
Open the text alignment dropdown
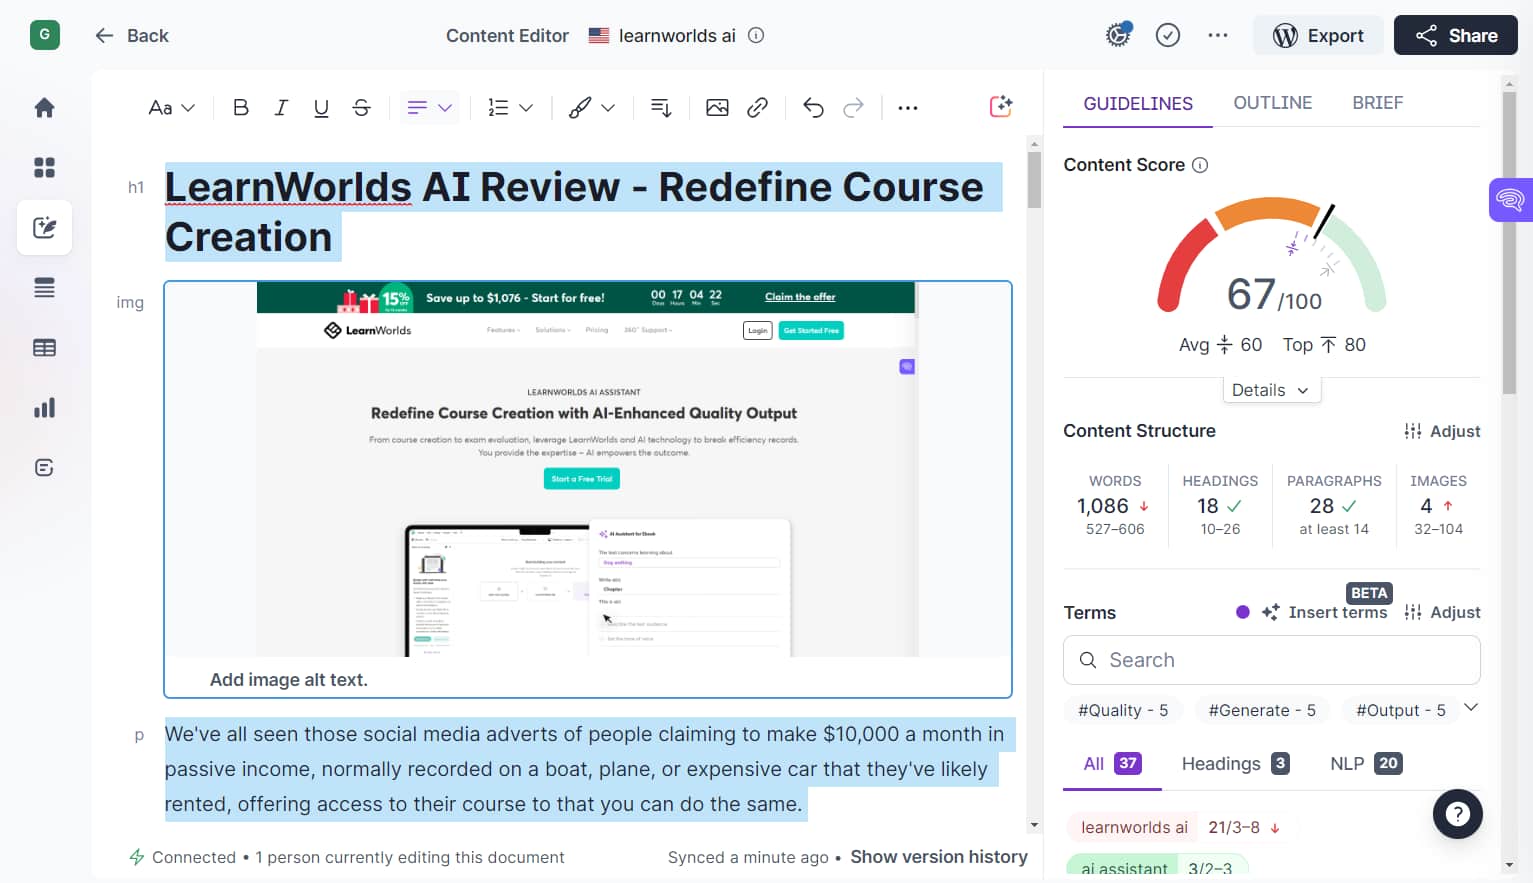click(x=430, y=108)
